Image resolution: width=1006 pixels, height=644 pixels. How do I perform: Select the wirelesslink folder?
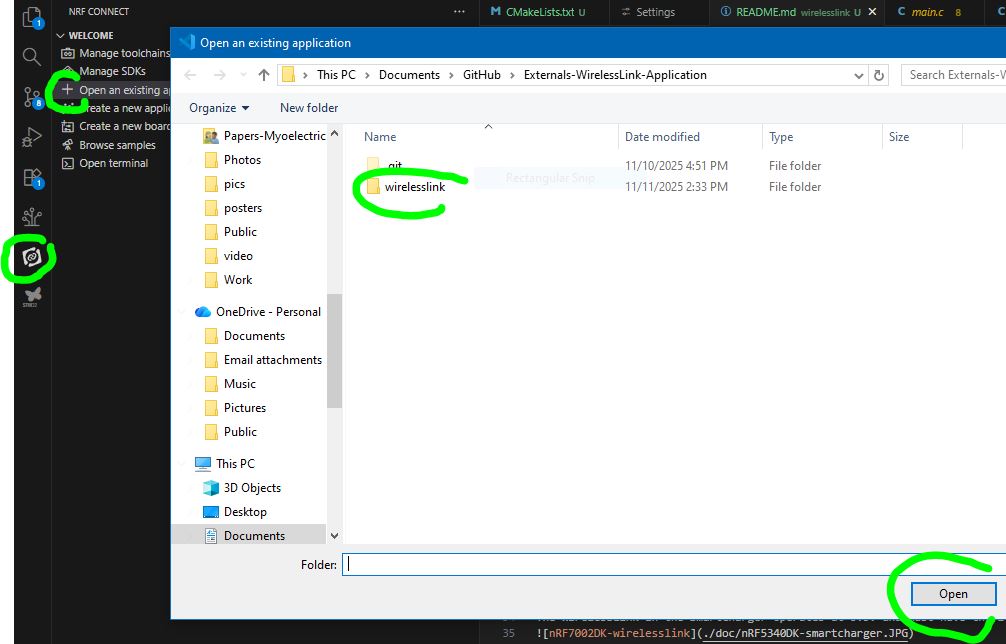pyautogui.click(x=414, y=187)
